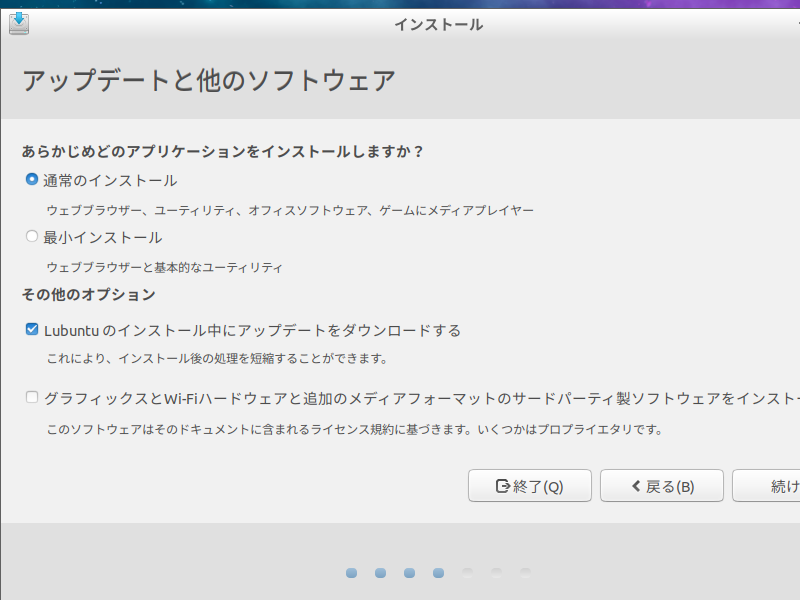Select the 最小インストール radio button
The height and width of the screenshot is (600, 800).
pos(32,236)
